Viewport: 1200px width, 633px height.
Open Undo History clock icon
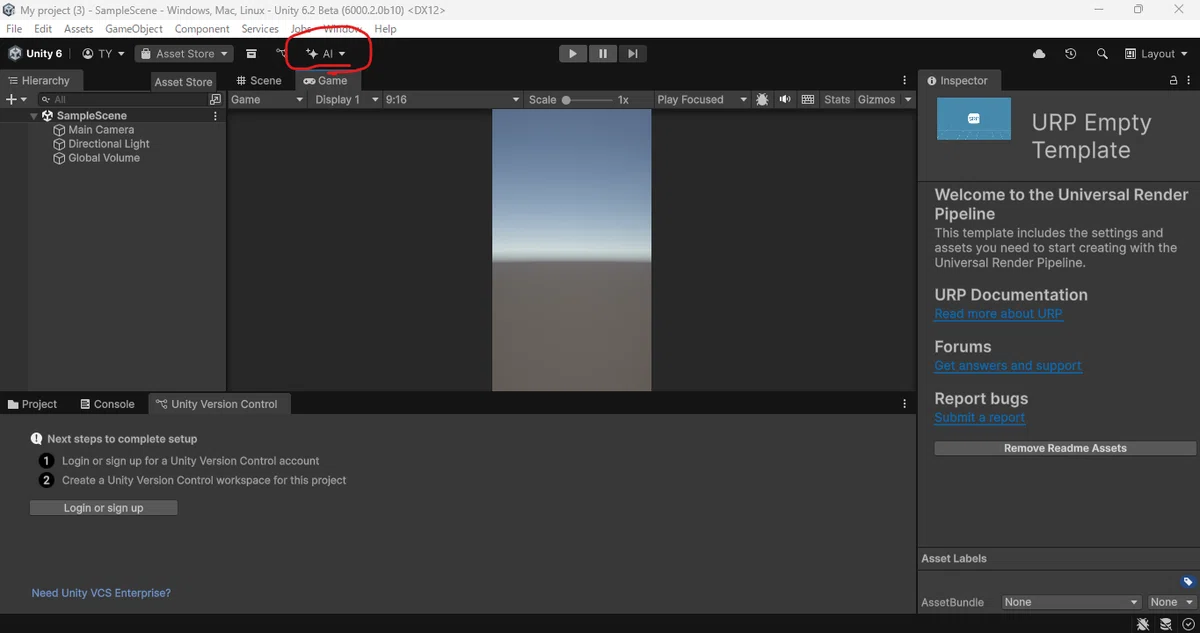point(1070,54)
